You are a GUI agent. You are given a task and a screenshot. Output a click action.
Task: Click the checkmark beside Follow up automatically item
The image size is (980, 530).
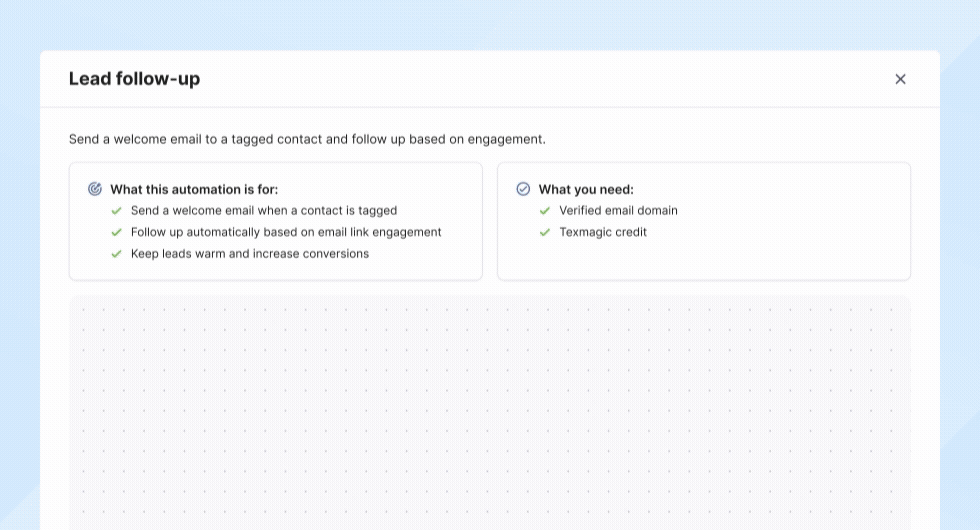[116, 232]
